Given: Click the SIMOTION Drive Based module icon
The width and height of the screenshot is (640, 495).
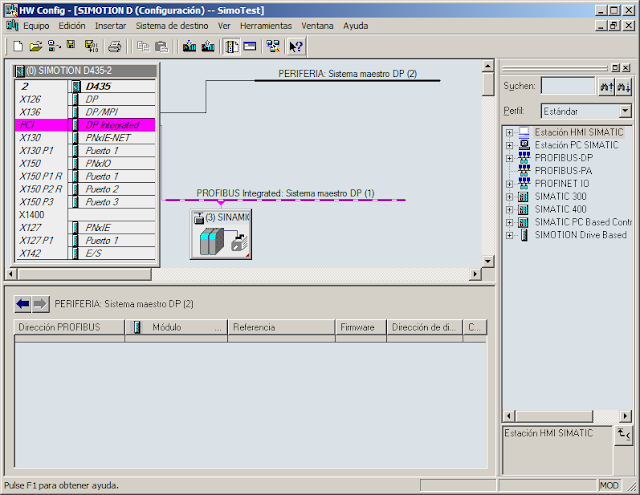Looking at the screenshot, I should pyautogui.click(x=524, y=235).
